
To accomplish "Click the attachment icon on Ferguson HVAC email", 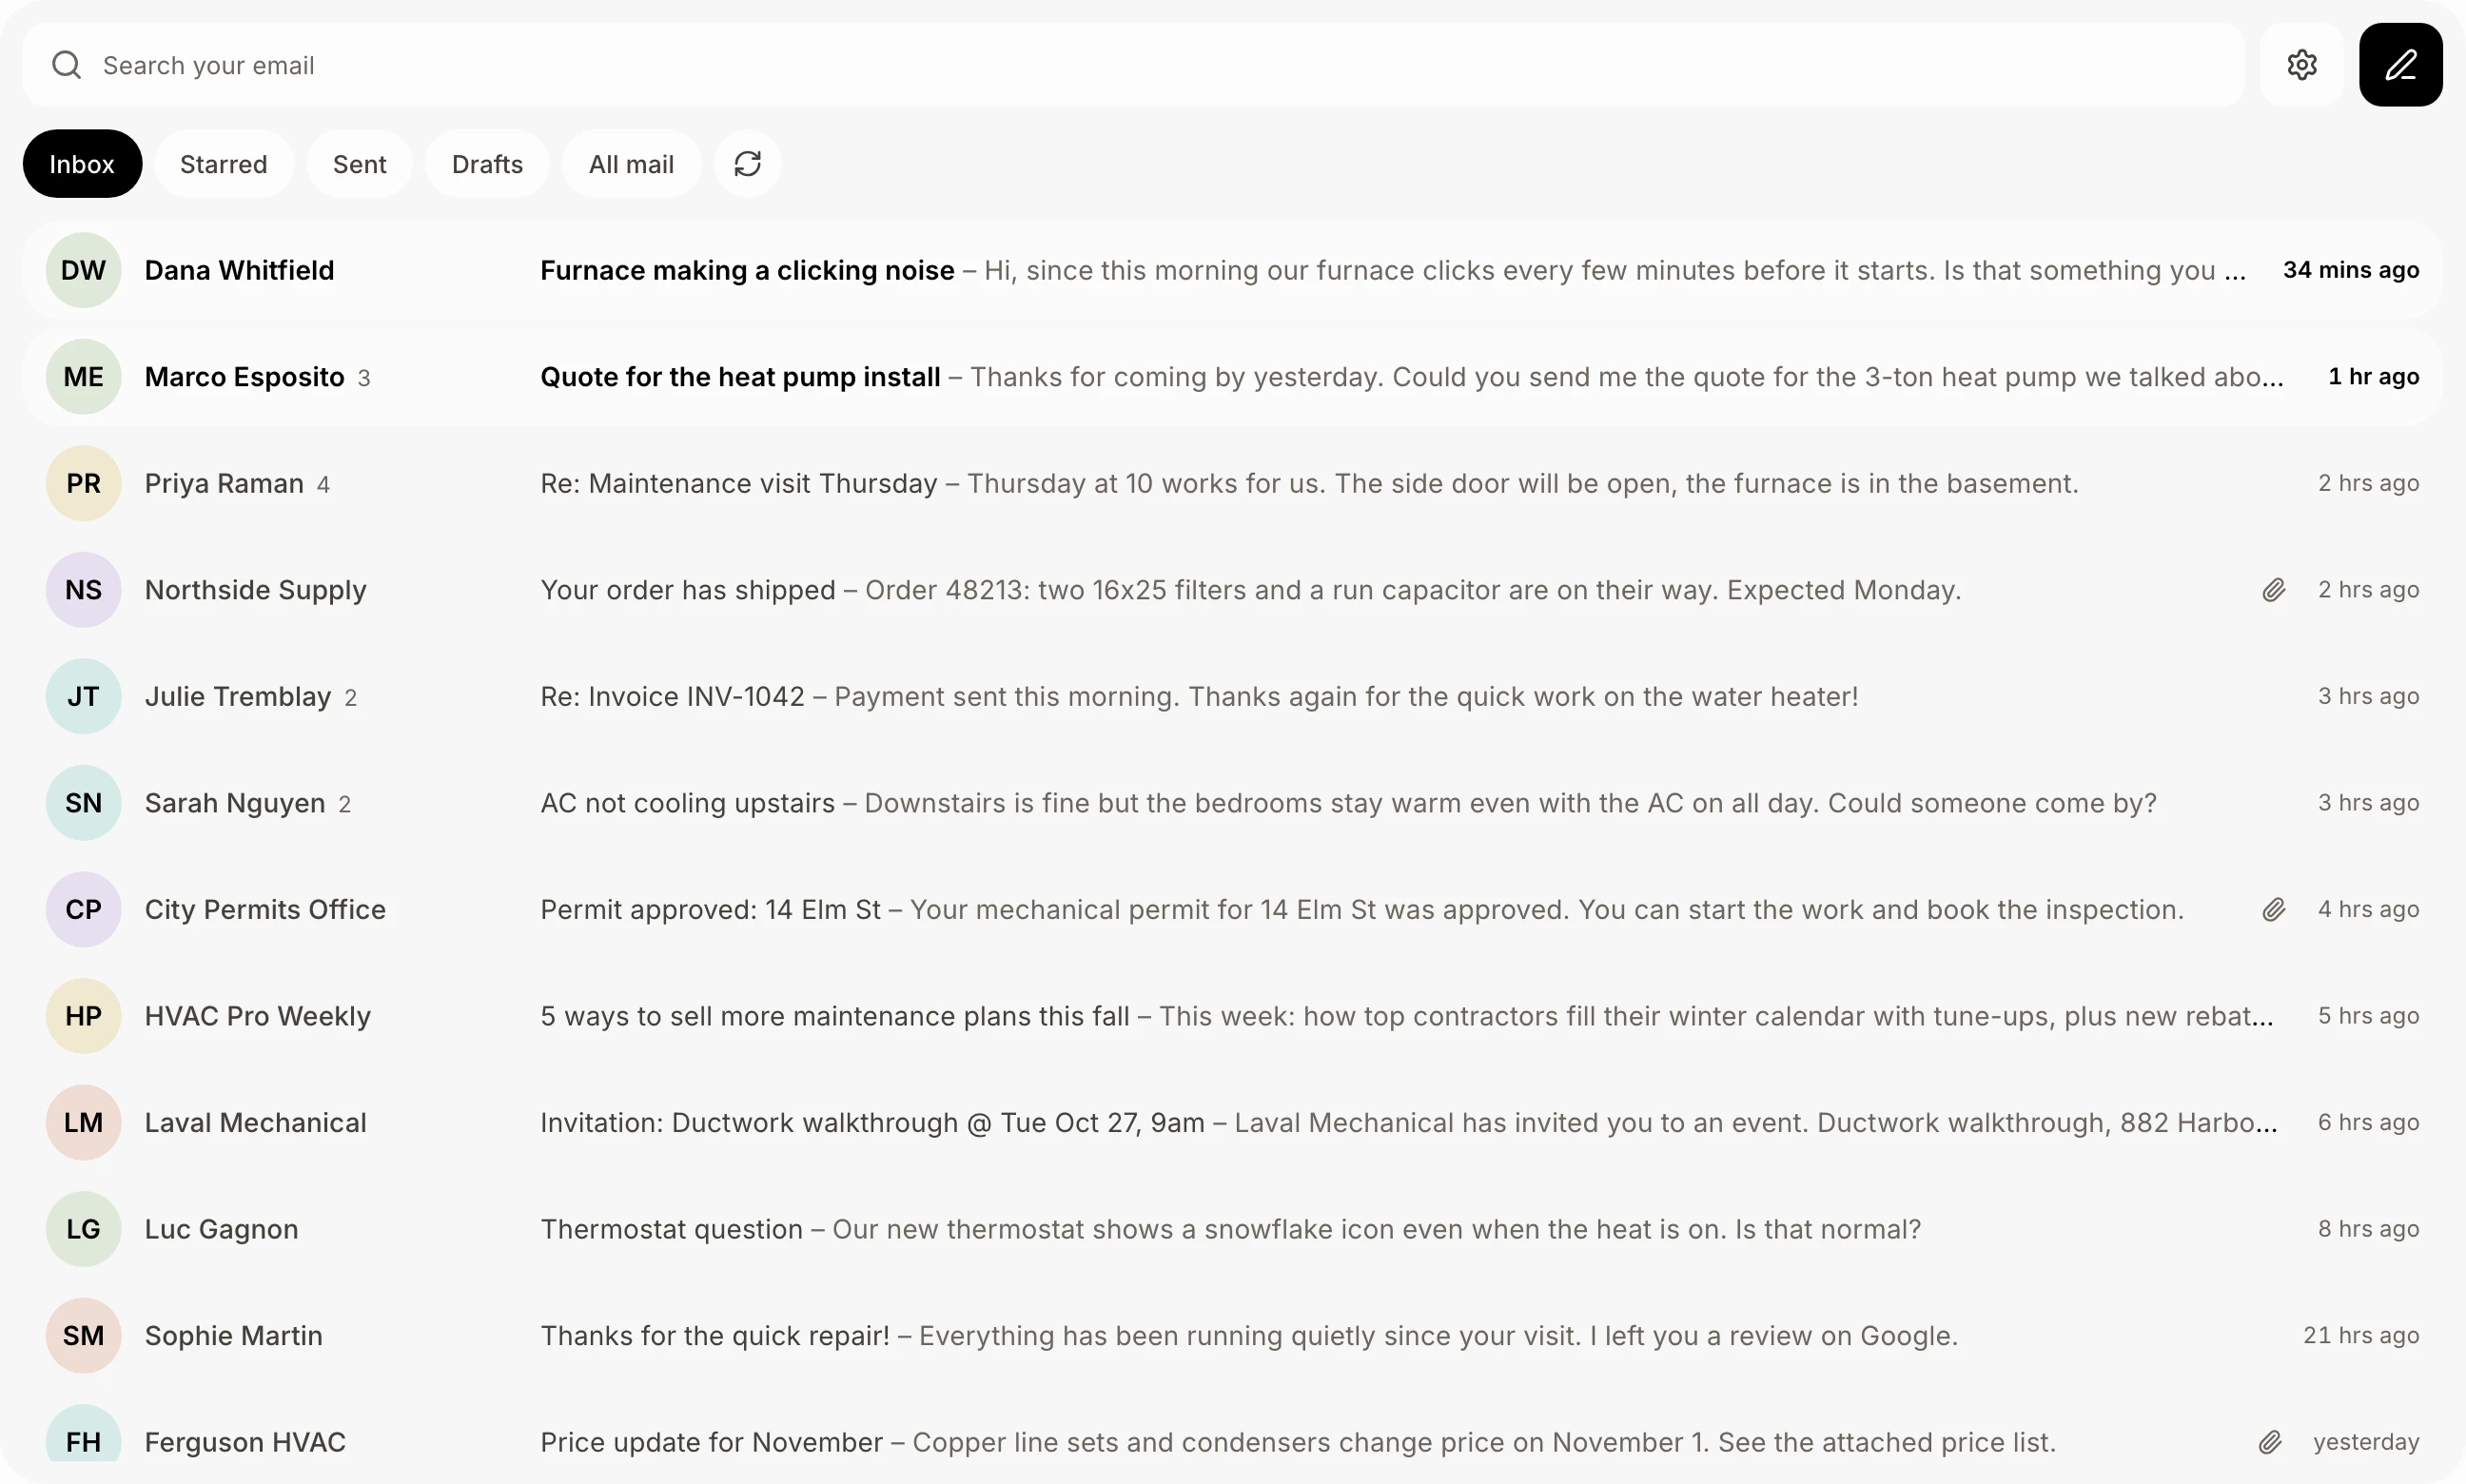I will (x=2269, y=1442).
